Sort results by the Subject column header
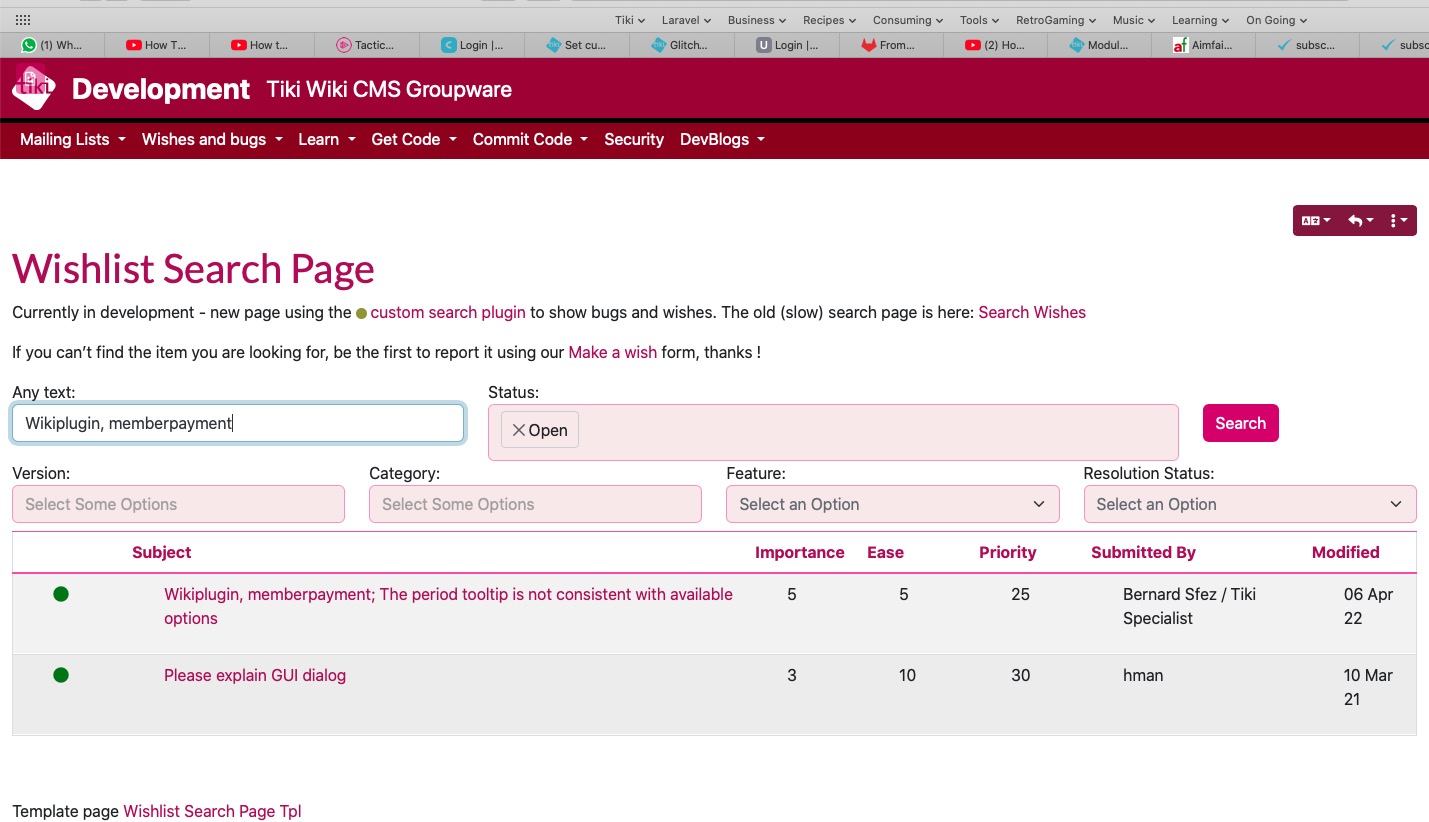This screenshot has height=822, width=1429. pos(161,552)
